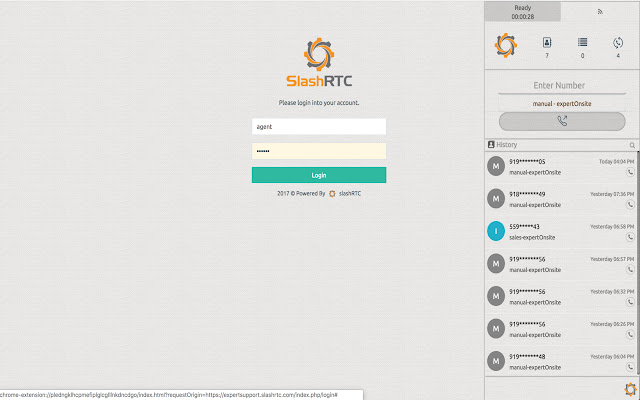Click phone icon for 919********48 entry

pyautogui.click(x=630, y=367)
